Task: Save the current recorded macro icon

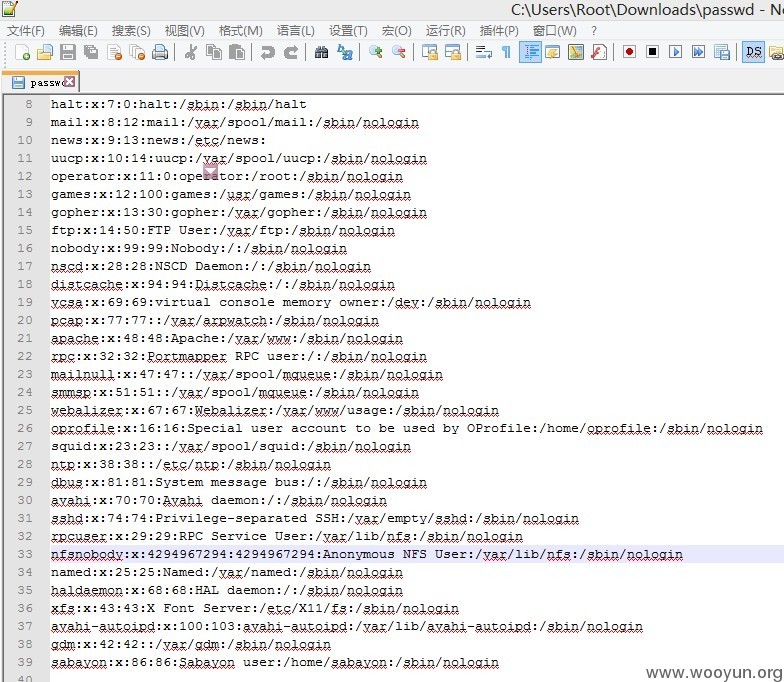Action: point(722,52)
